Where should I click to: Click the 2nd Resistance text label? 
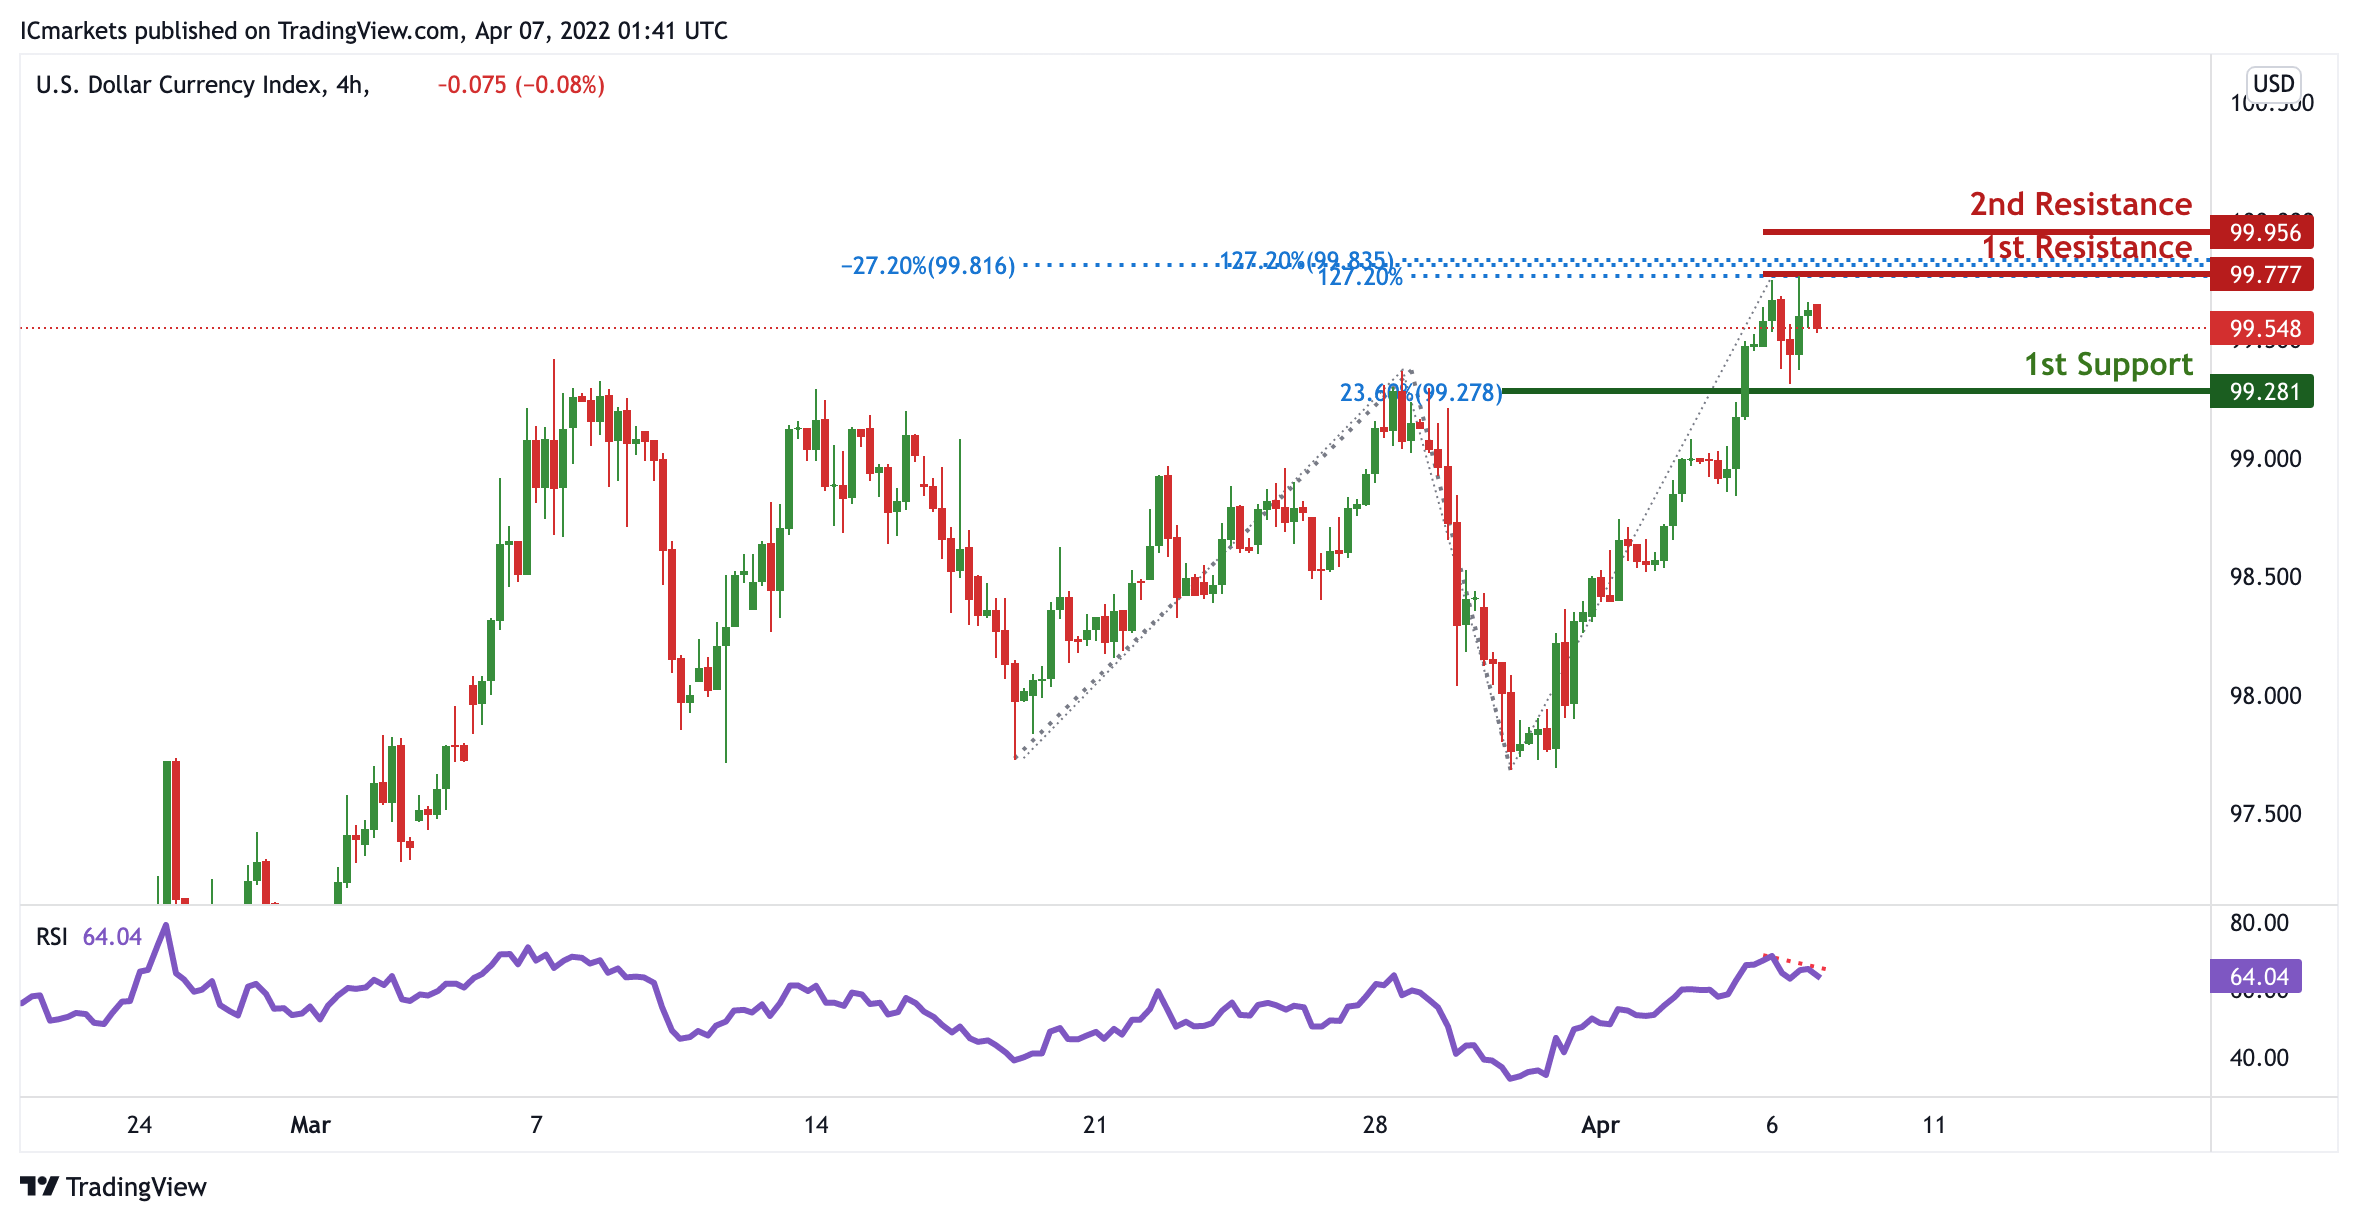tap(2080, 204)
